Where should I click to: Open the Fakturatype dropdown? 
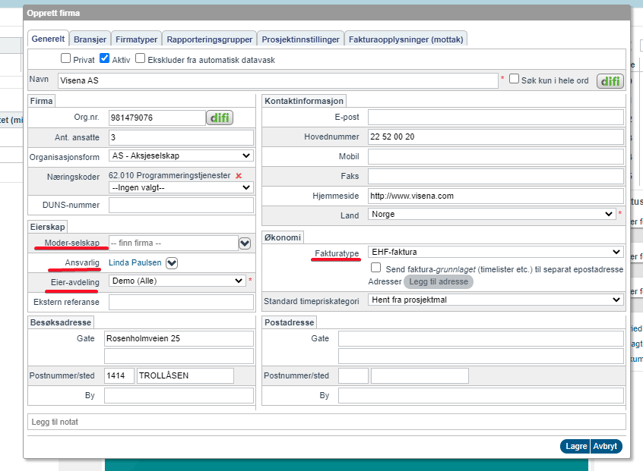pos(495,253)
